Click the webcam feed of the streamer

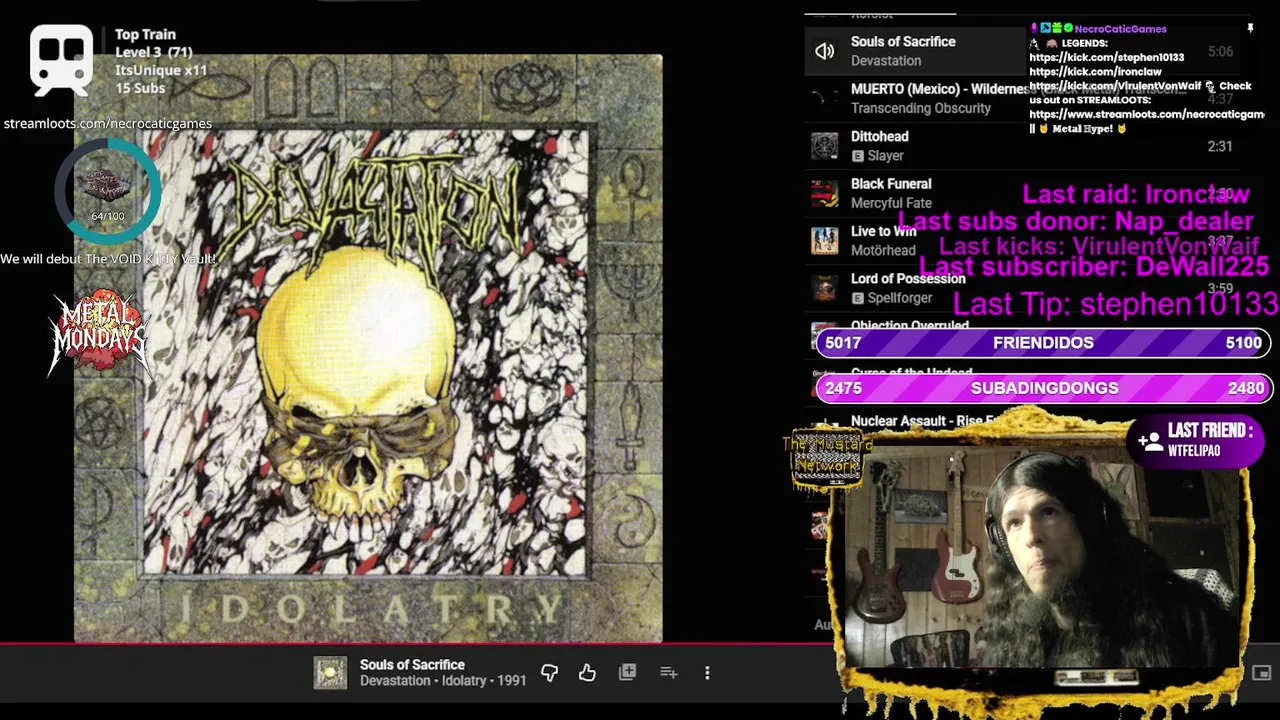coord(1042,558)
